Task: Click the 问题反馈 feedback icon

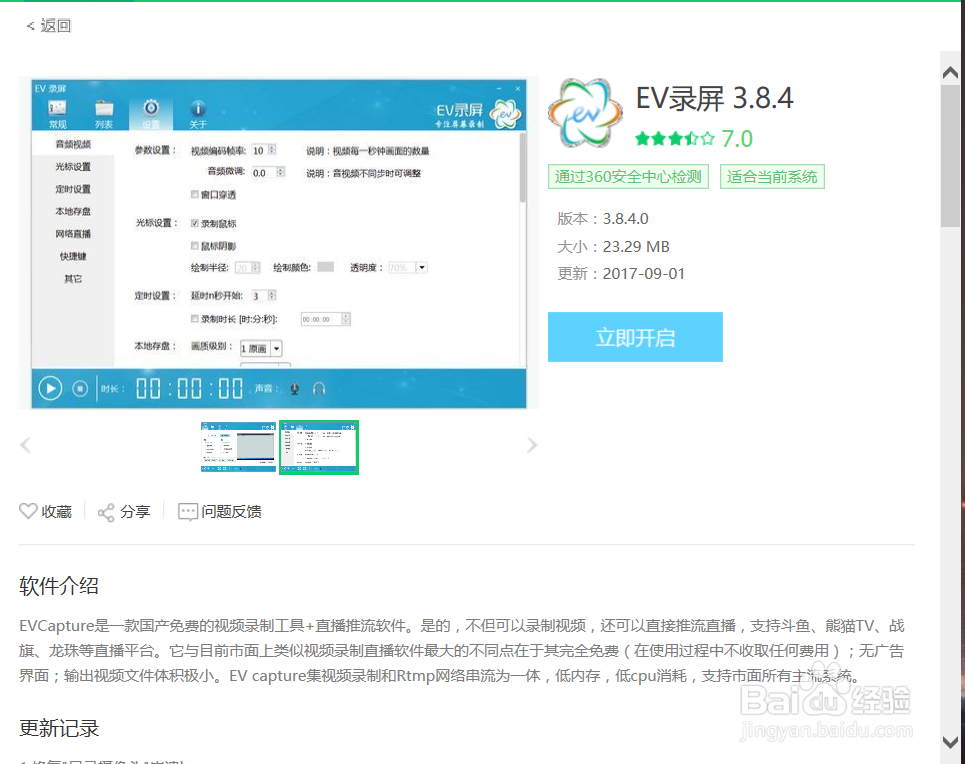Action: 188,511
